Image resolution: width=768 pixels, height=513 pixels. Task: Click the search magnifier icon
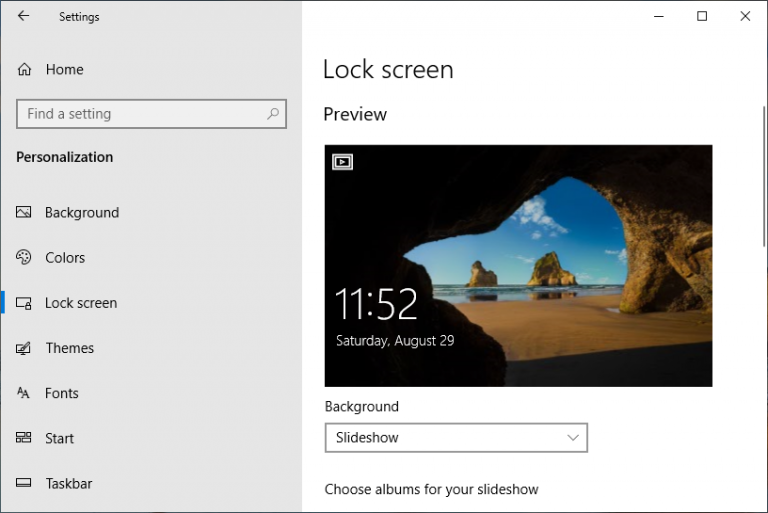pyautogui.click(x=273, y=114)
